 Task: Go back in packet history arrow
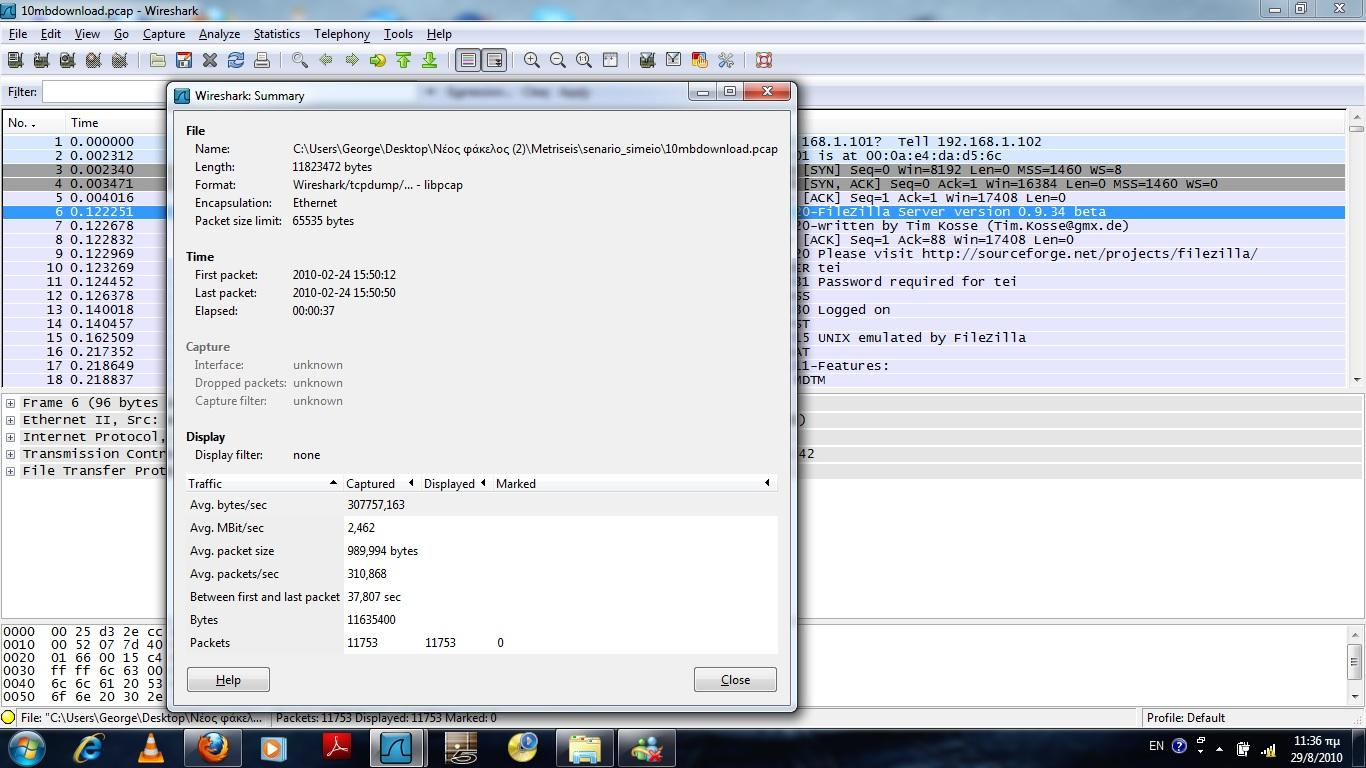pyautogui.click(x=326, y=60)
